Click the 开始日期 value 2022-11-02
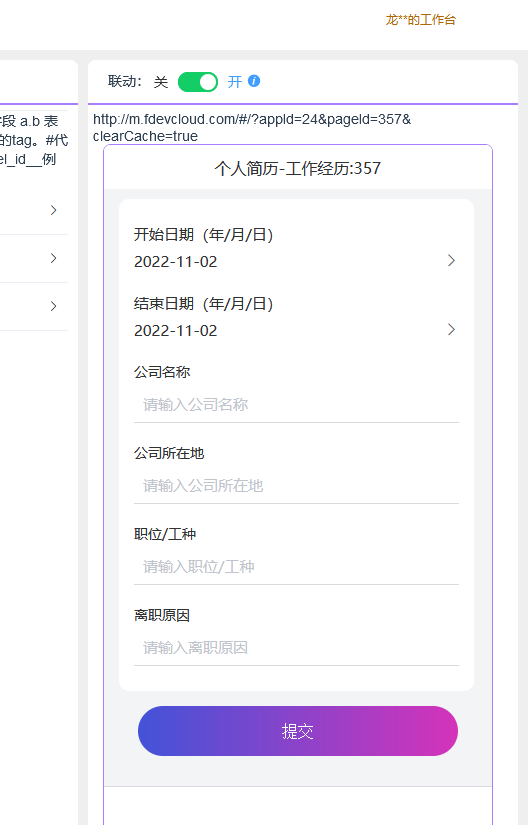 (176, 261)
